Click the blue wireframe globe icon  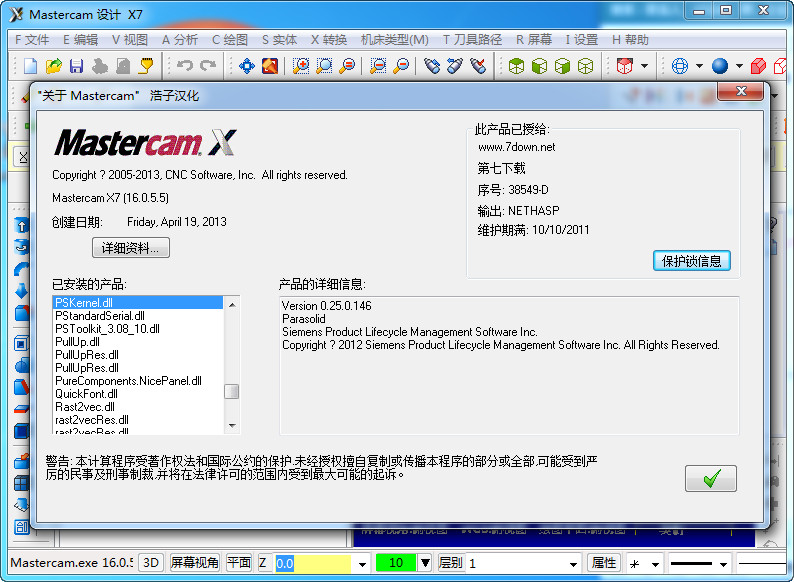(x=680, y=66)
